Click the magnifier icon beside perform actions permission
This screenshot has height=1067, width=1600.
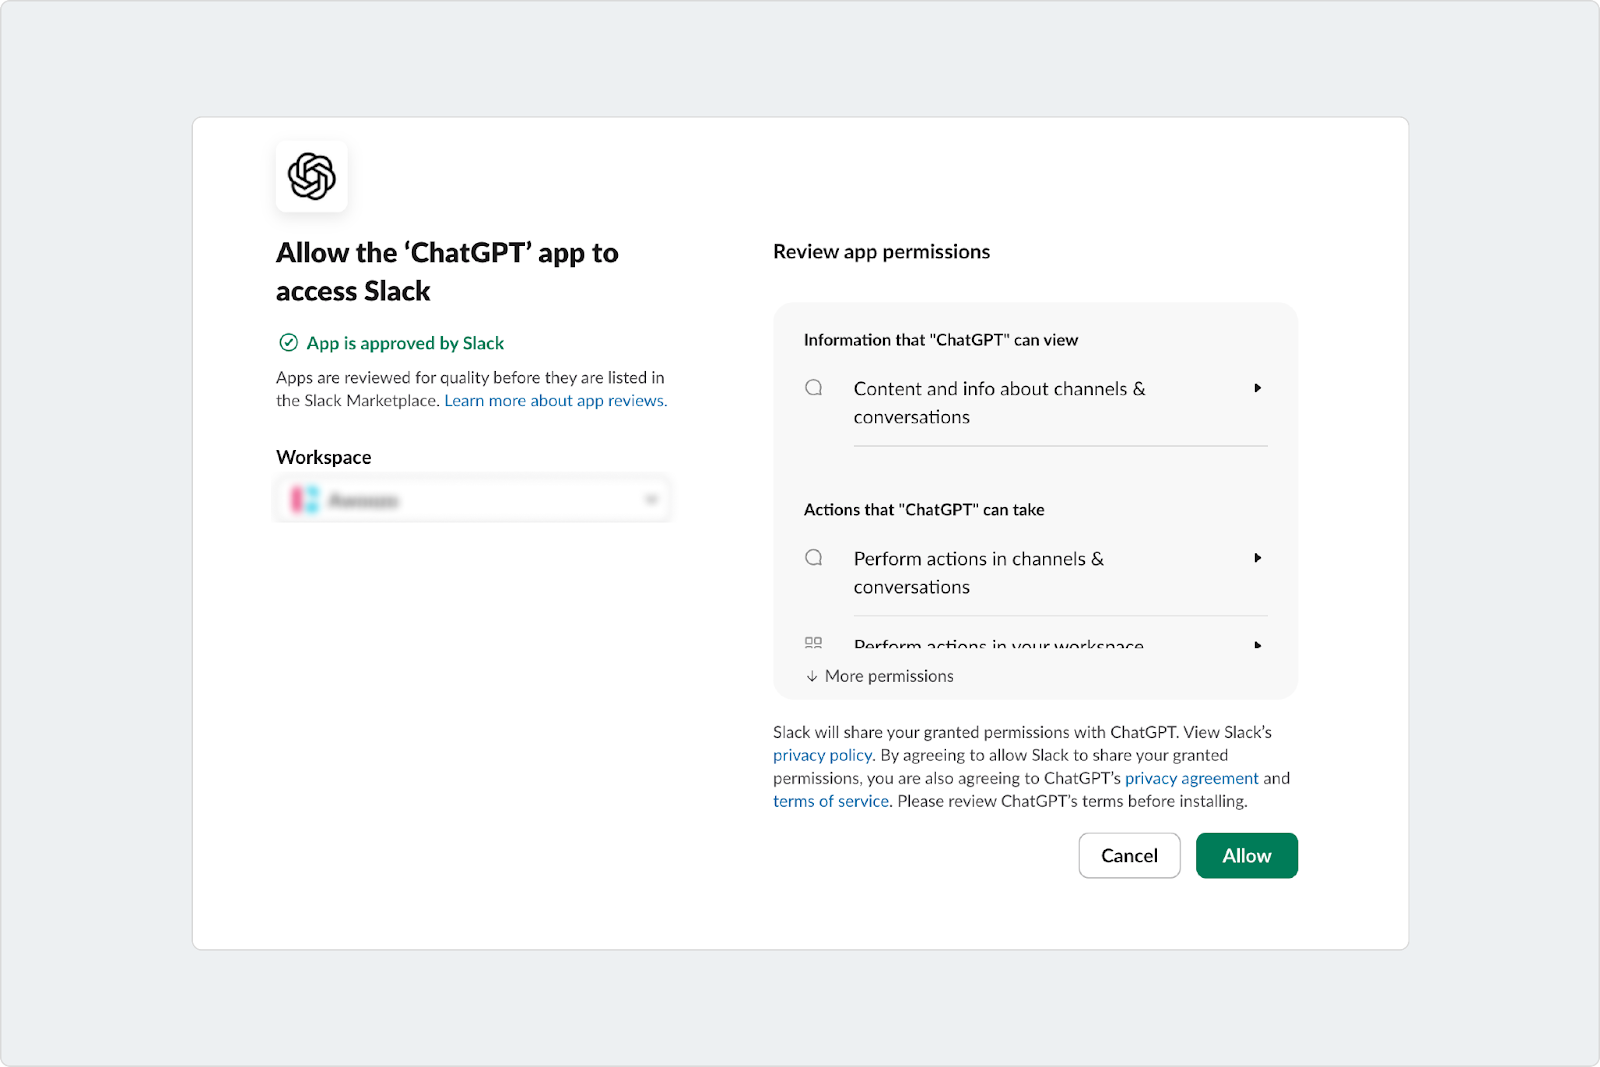pos(813,558)
